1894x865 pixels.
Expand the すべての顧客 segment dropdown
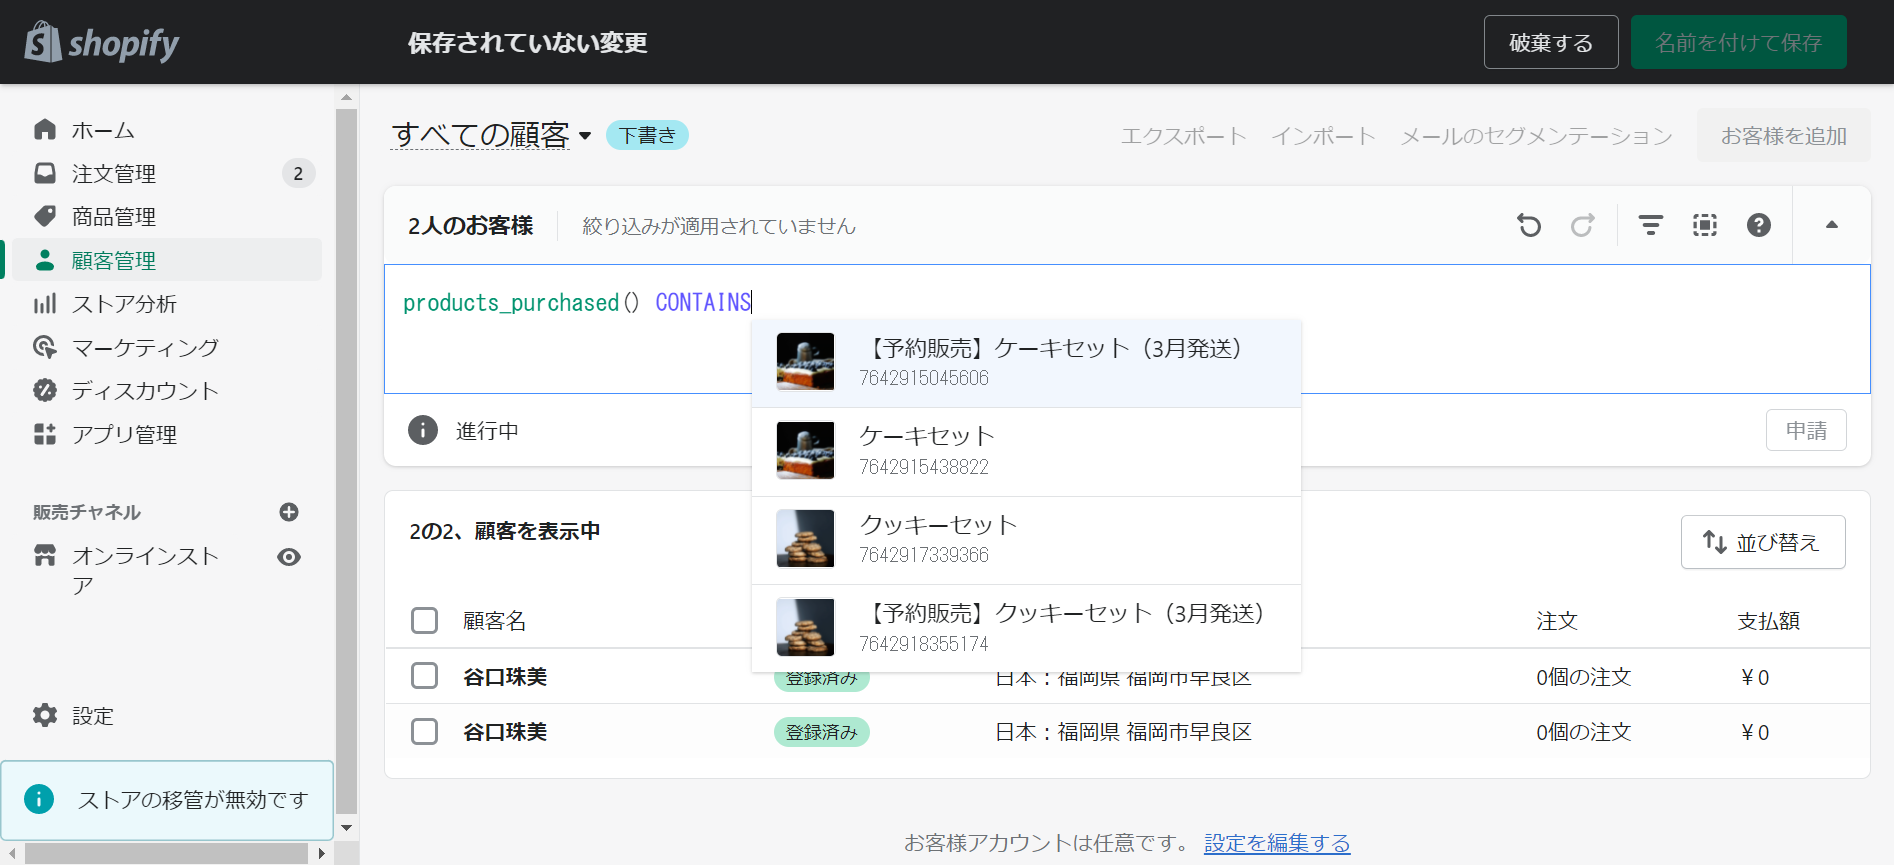coord(585,136)
